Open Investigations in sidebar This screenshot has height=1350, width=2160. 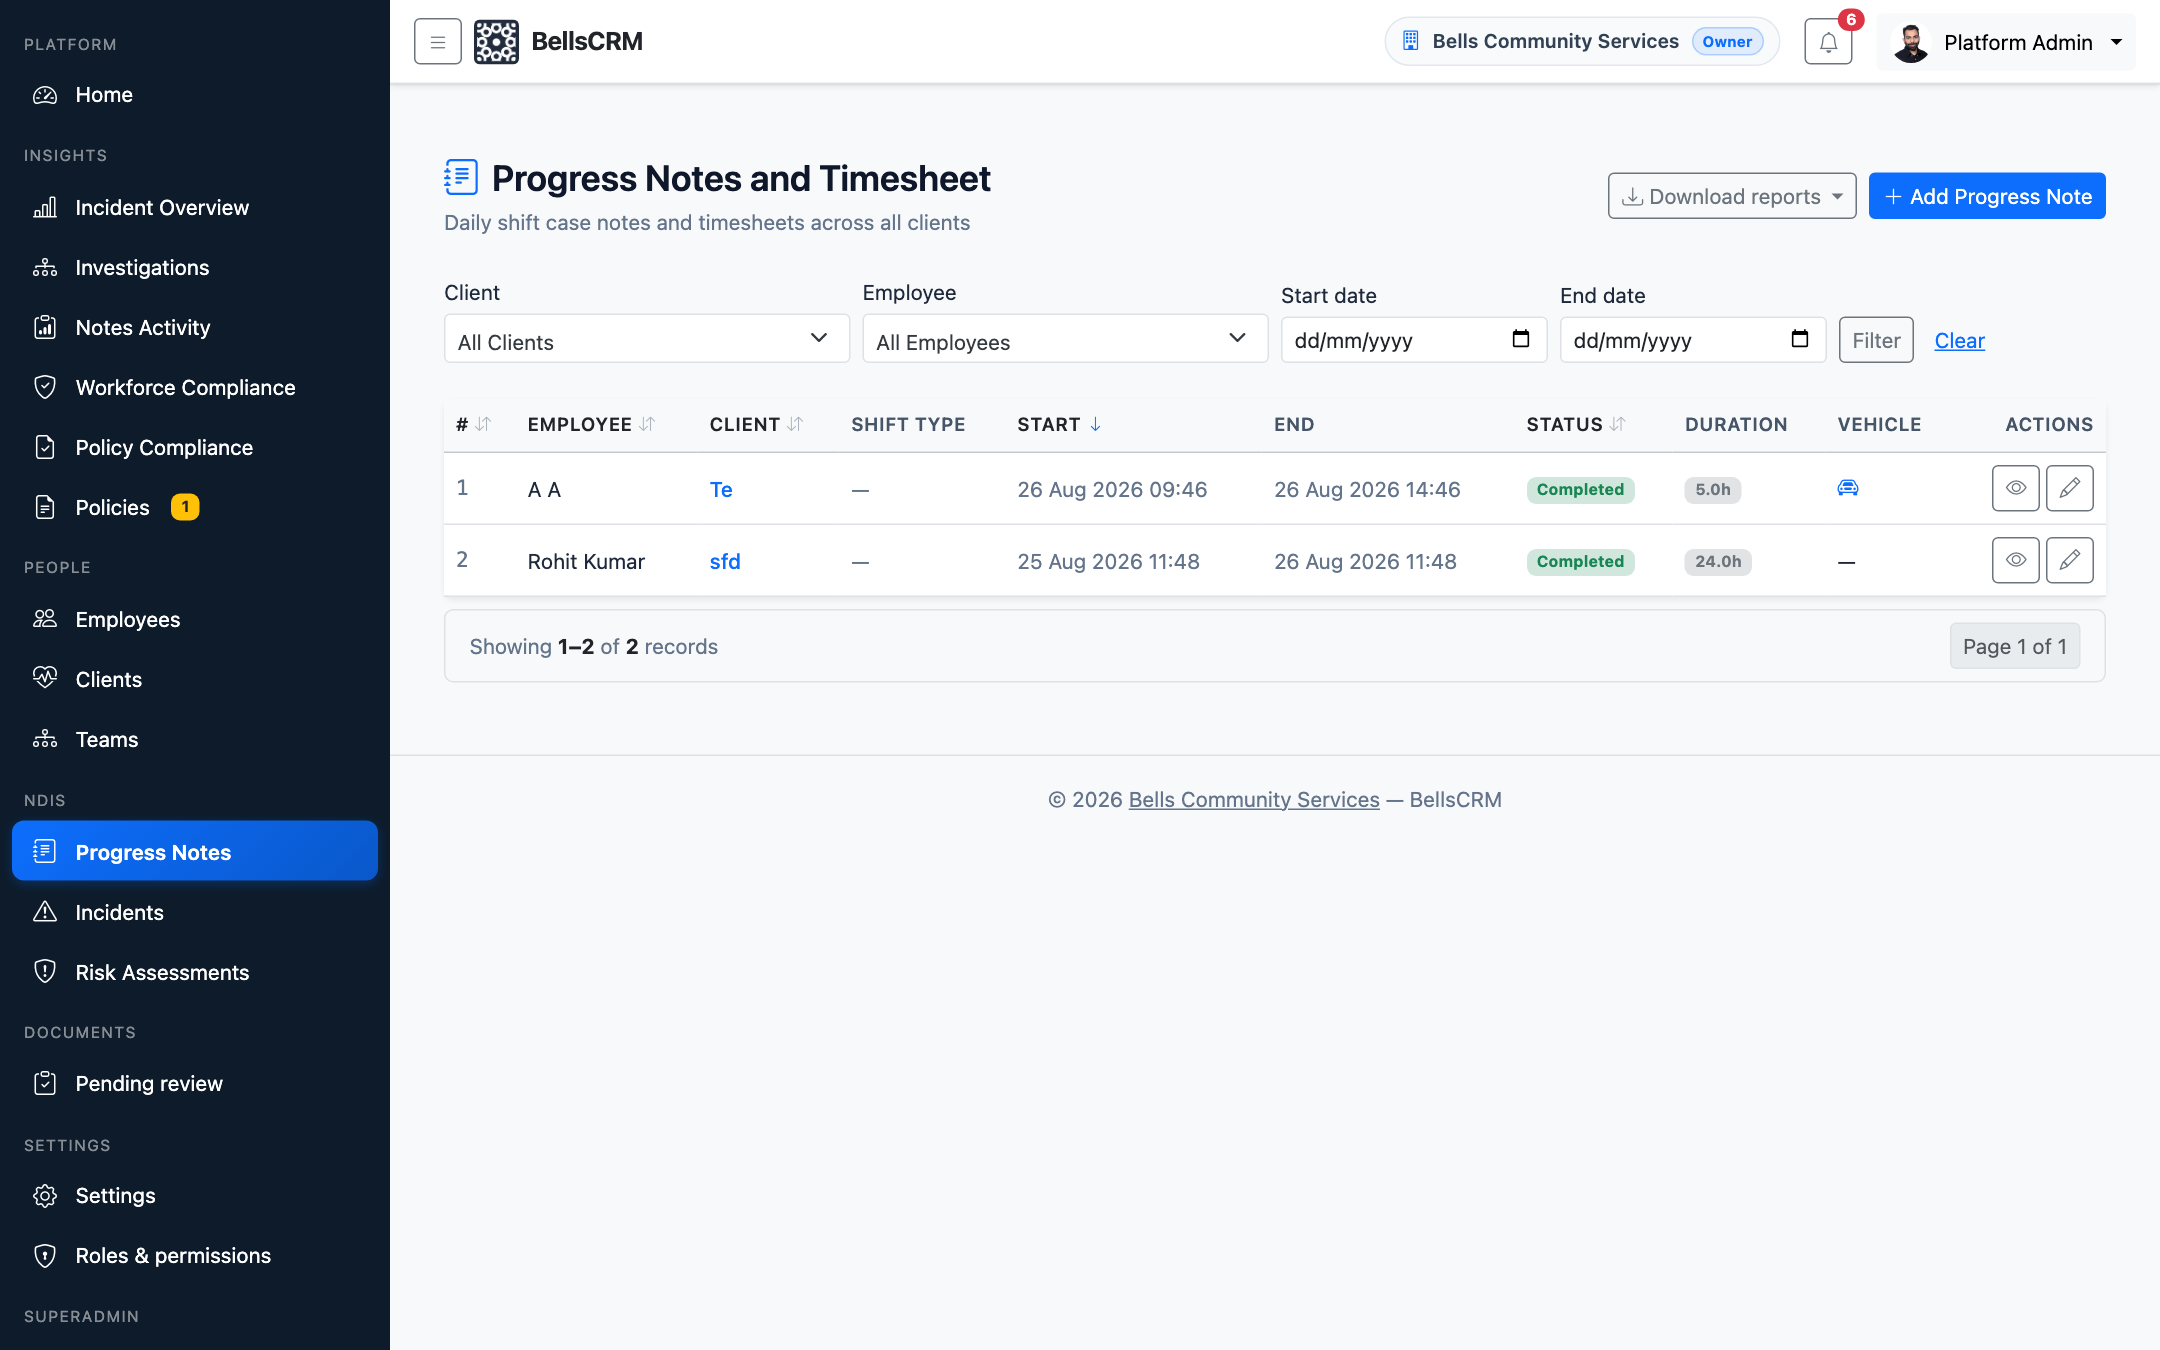click(195, 268)
